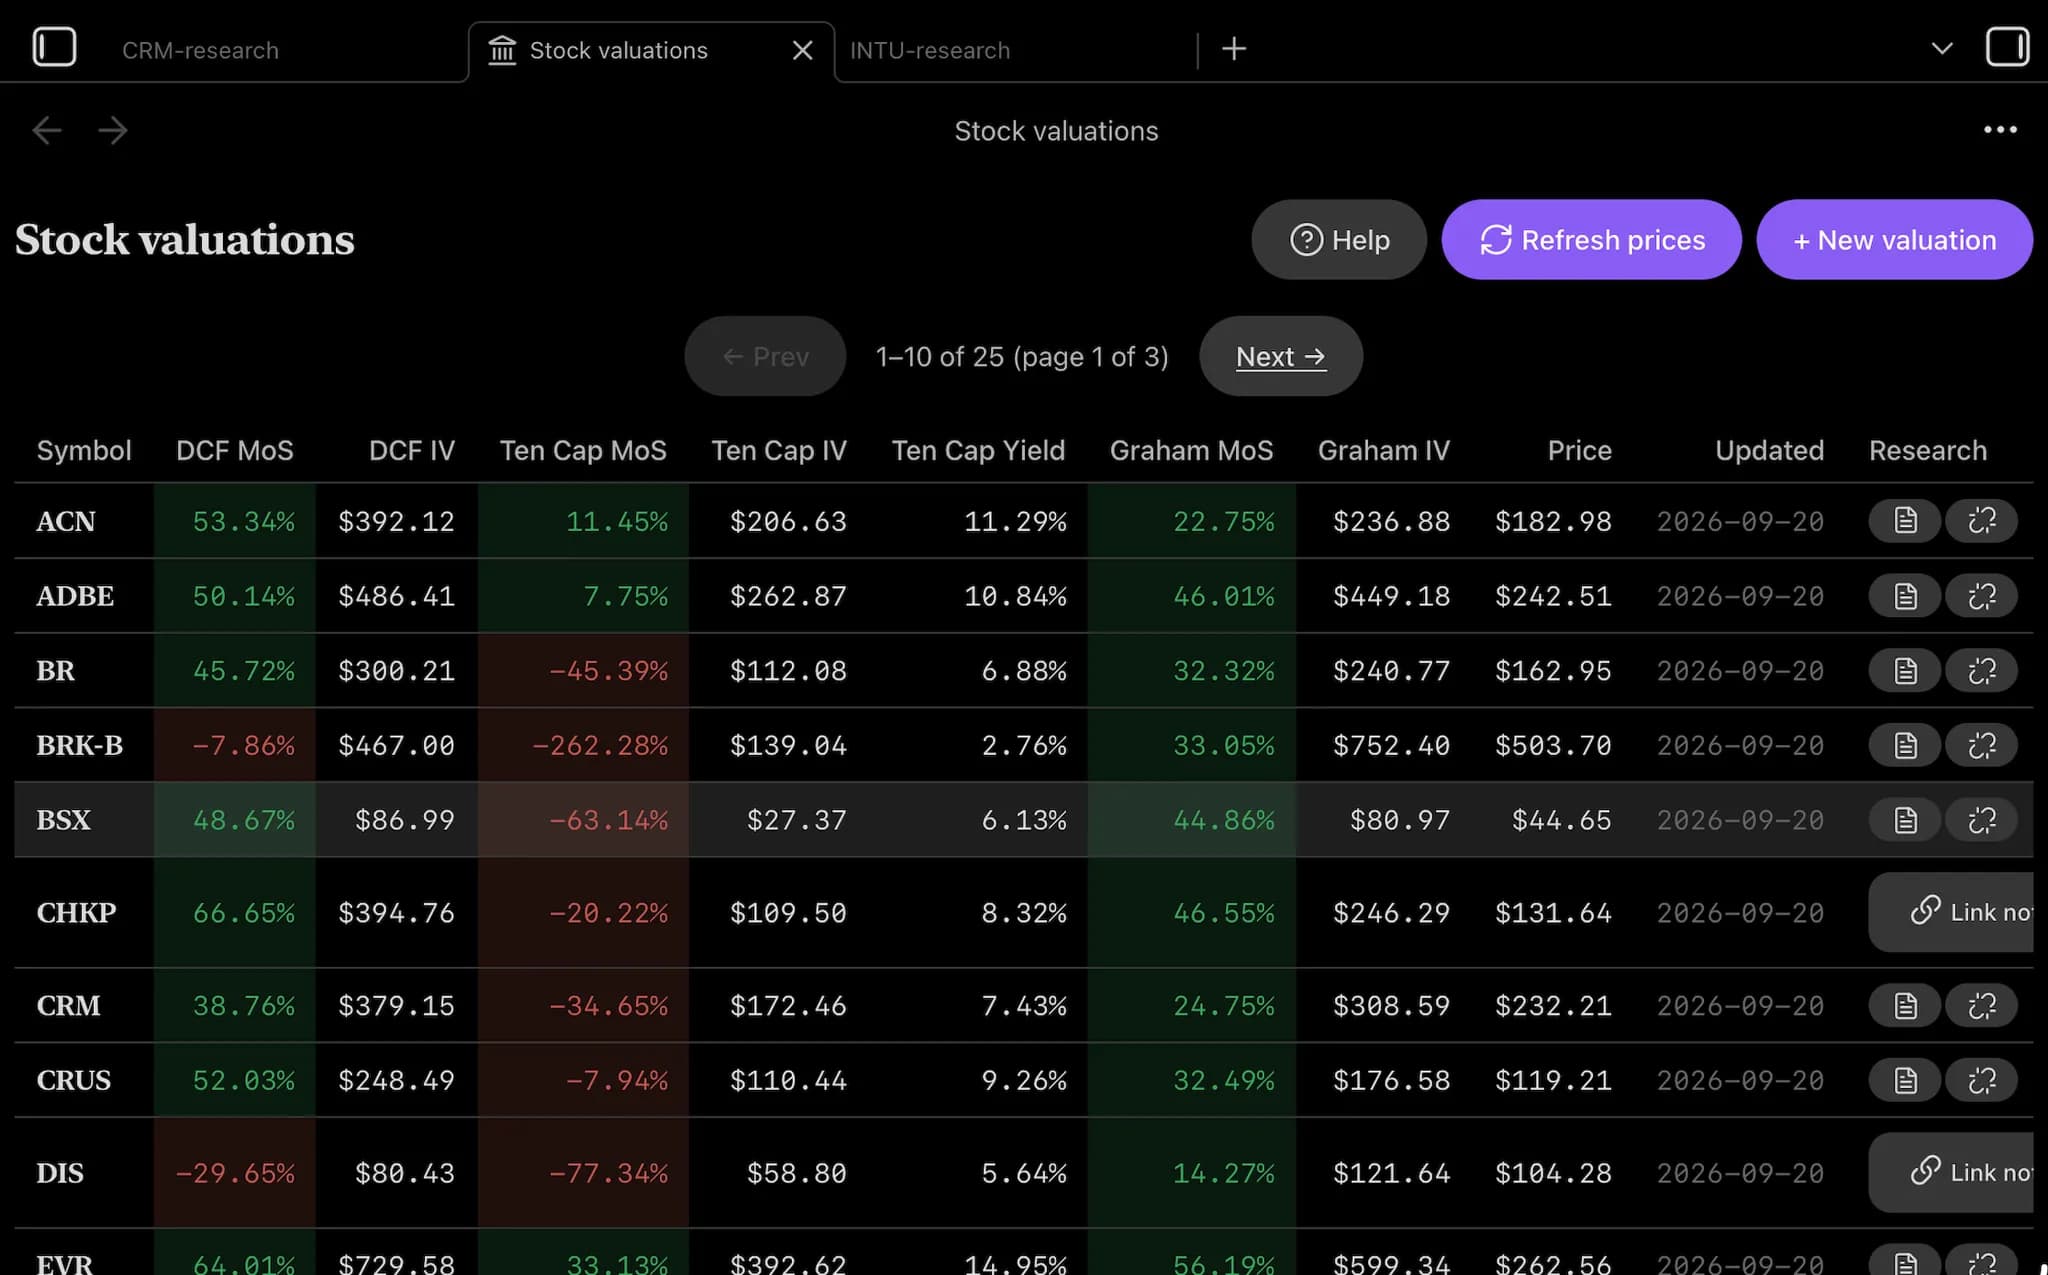Click DCF IV value $379.15
The width and height of the screenshot is (2048, 1275).
point(396,1005)
